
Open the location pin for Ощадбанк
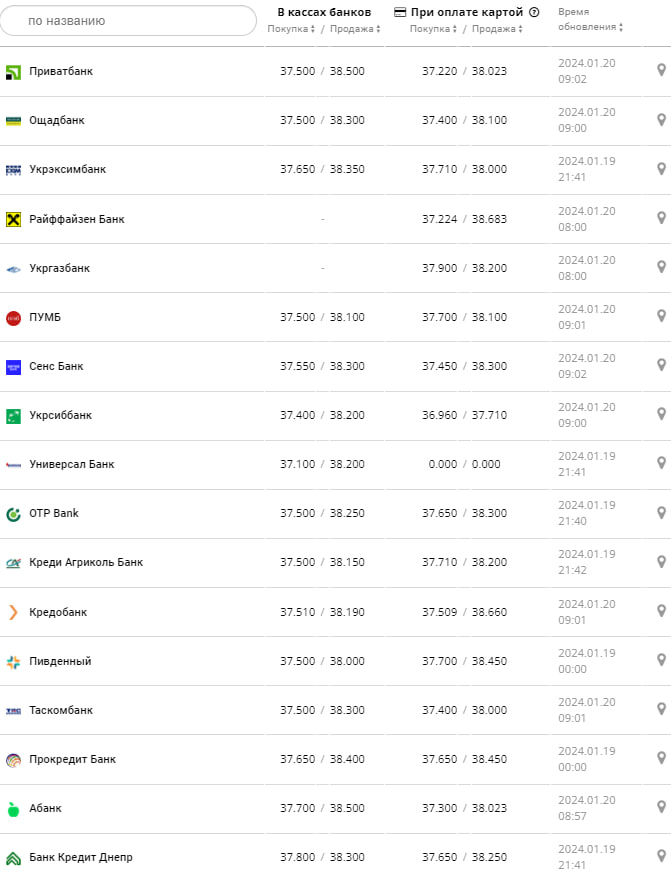click(661, 119)
